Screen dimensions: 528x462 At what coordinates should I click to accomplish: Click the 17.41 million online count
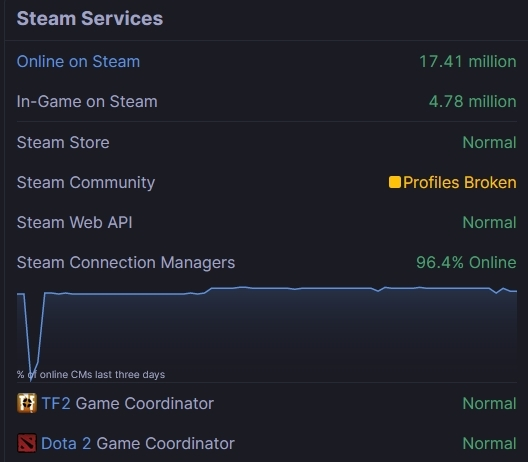[x=468, y=62]
